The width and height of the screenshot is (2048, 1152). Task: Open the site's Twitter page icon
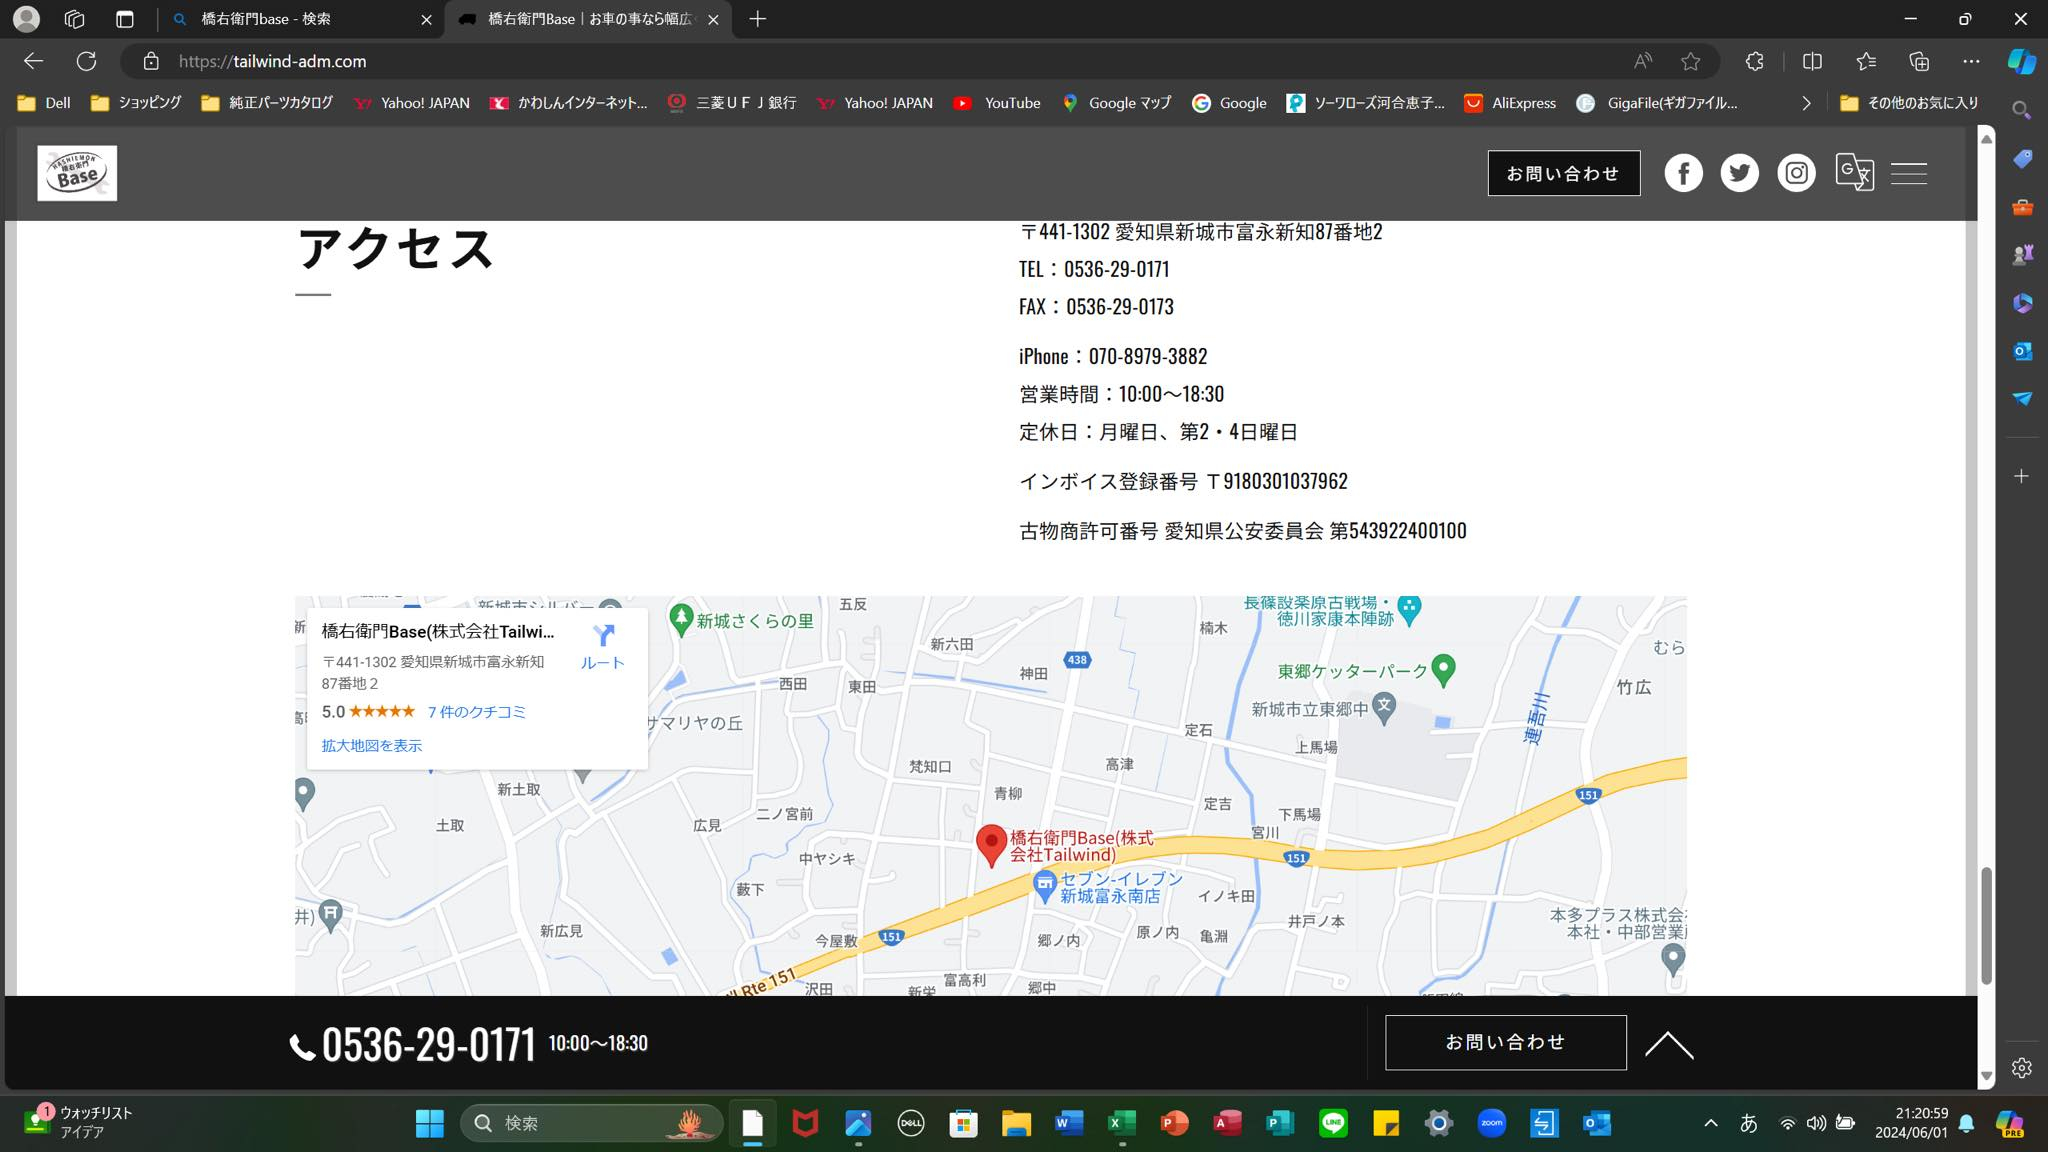[1739, 173]
